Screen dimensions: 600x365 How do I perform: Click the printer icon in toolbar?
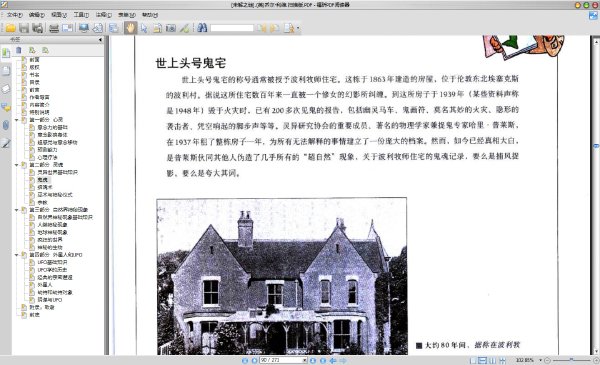pos(54,28)
